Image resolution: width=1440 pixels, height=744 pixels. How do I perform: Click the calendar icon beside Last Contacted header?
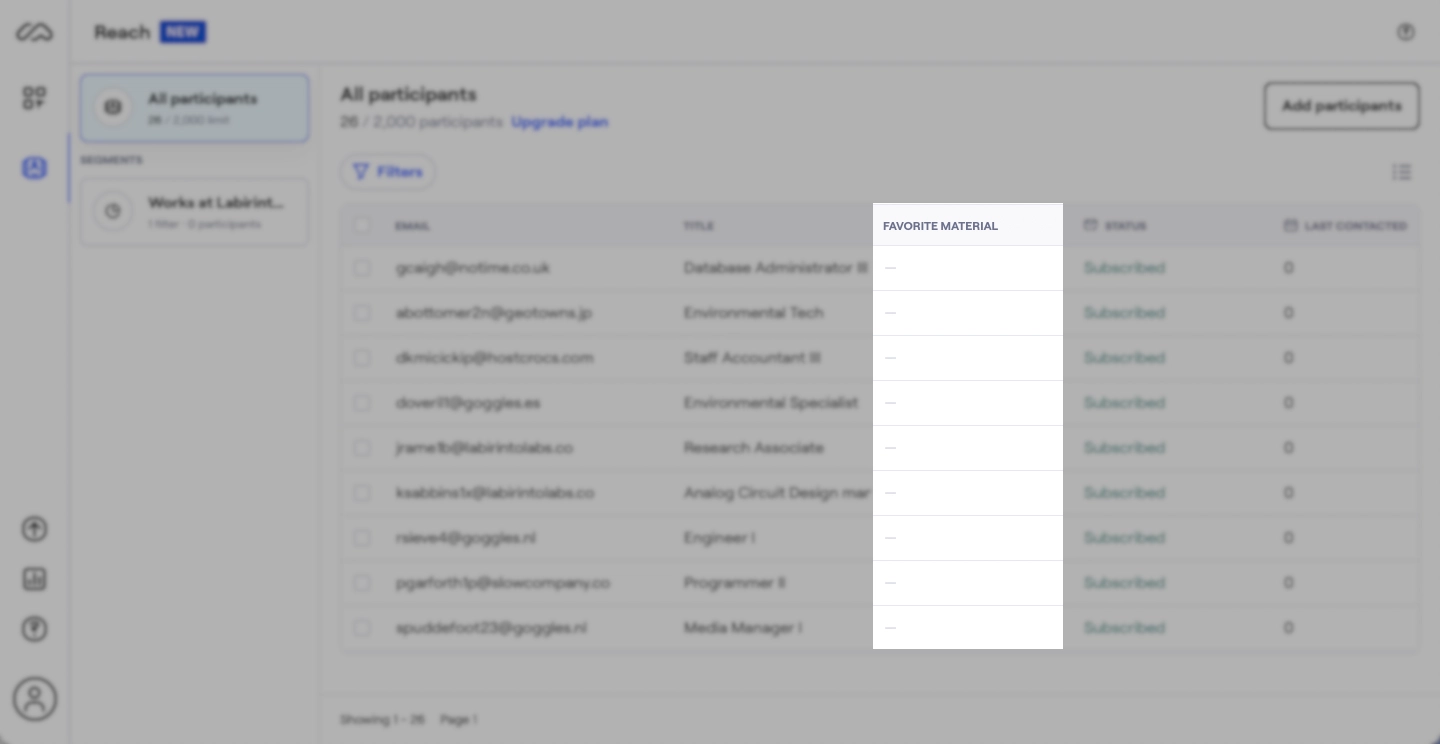(x=1291, y=226)
